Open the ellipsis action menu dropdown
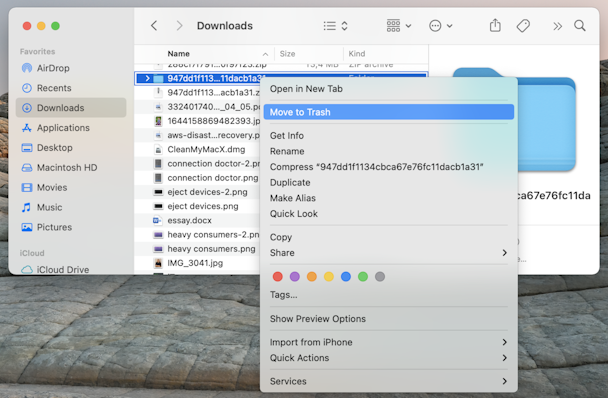 [x=441, y=26]
